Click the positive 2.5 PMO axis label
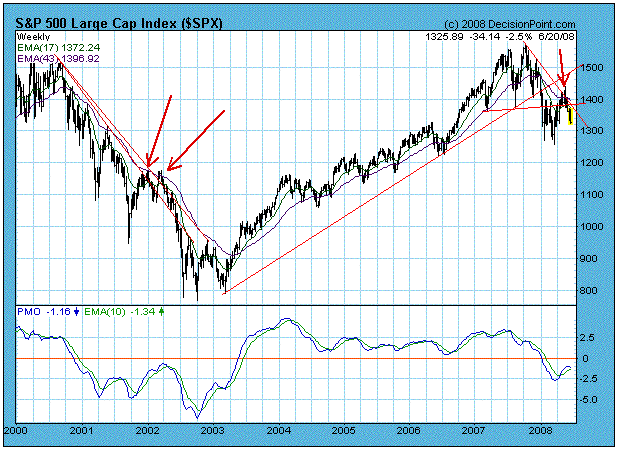The height and width of the screenshot is (450, 618). (x=587, y=338)
